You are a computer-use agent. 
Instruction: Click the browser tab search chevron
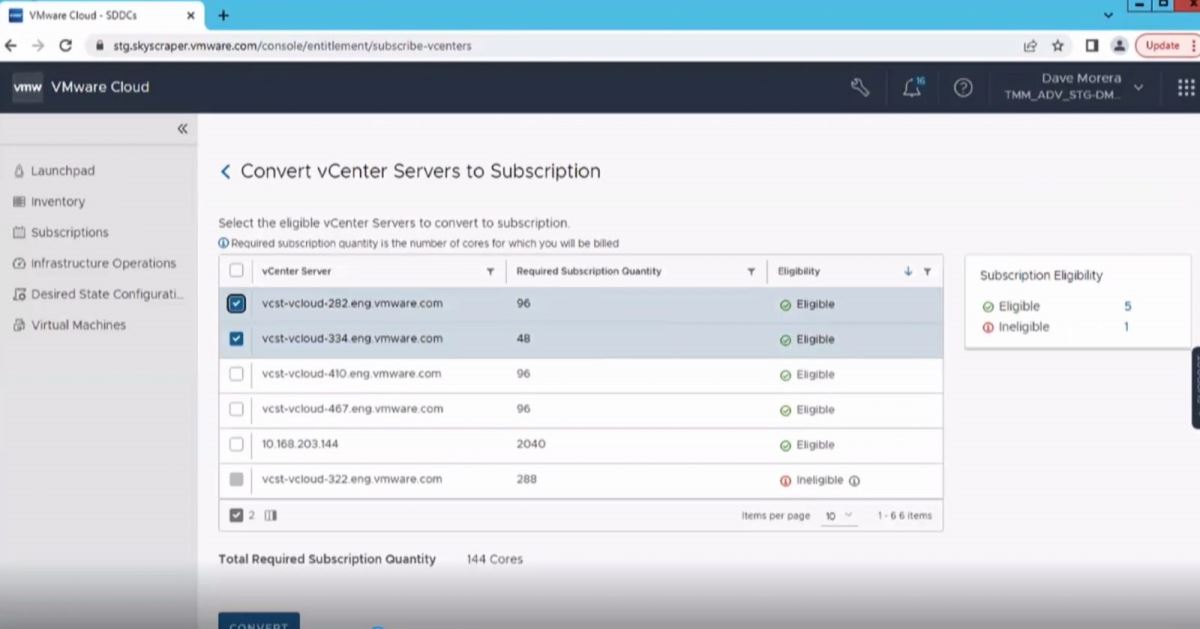[x=1108, y=15]
